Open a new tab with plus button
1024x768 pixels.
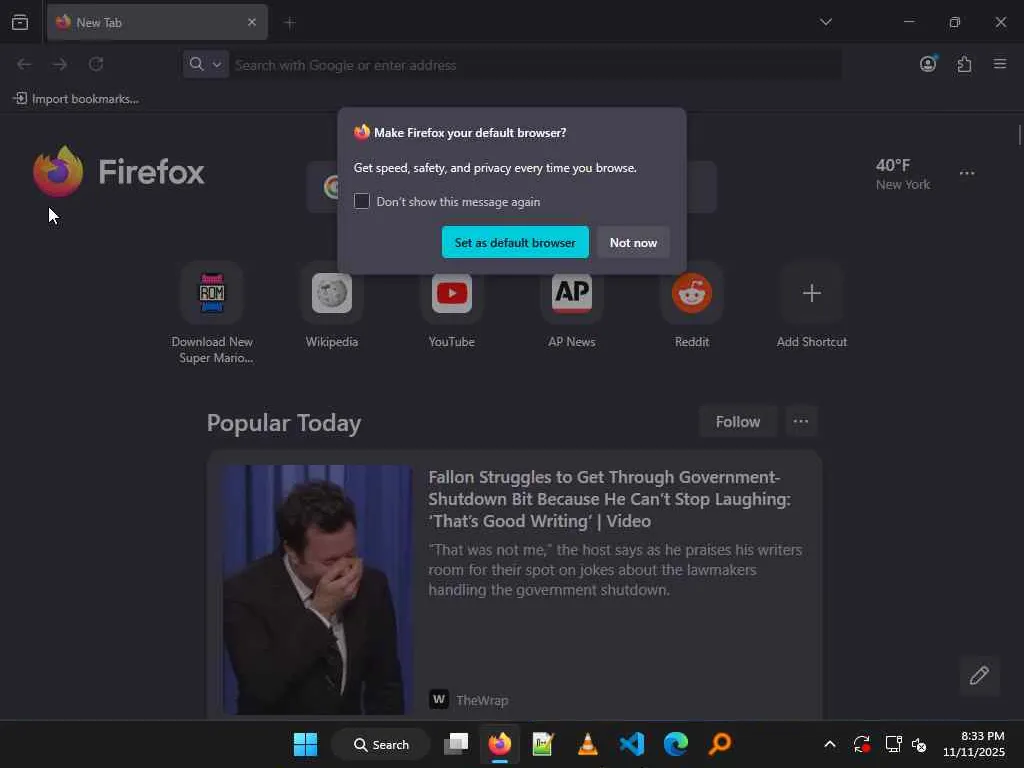coord(290,23)
